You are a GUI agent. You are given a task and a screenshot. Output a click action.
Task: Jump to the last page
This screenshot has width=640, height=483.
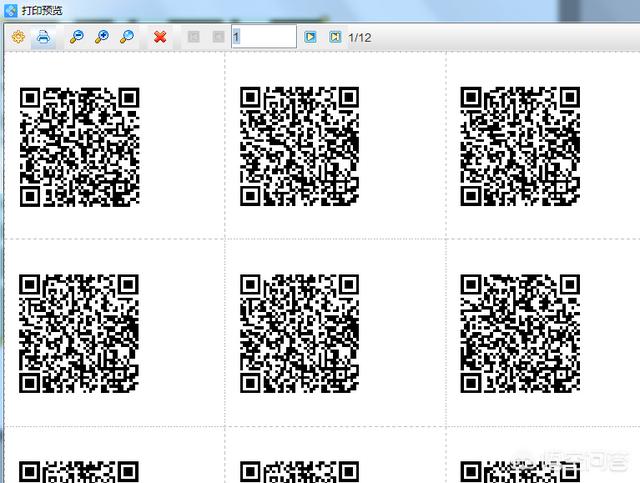pos(335,37)
